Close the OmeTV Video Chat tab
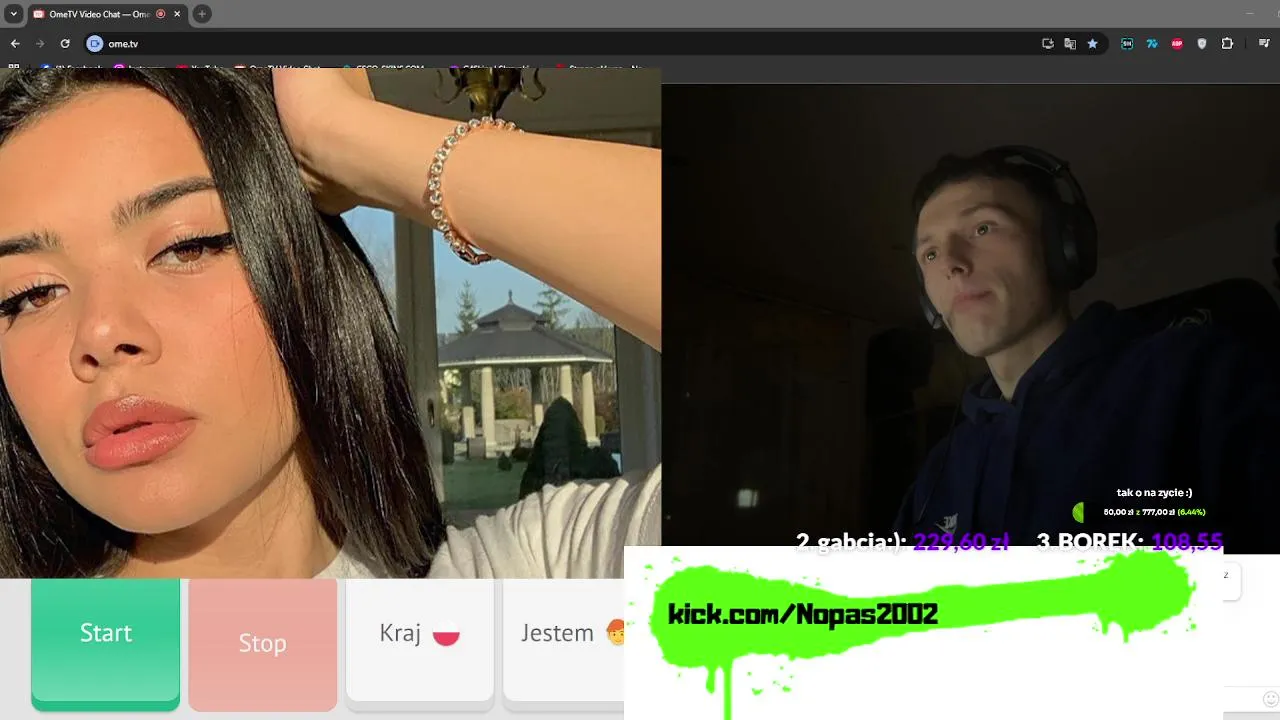 click(178, 14)
